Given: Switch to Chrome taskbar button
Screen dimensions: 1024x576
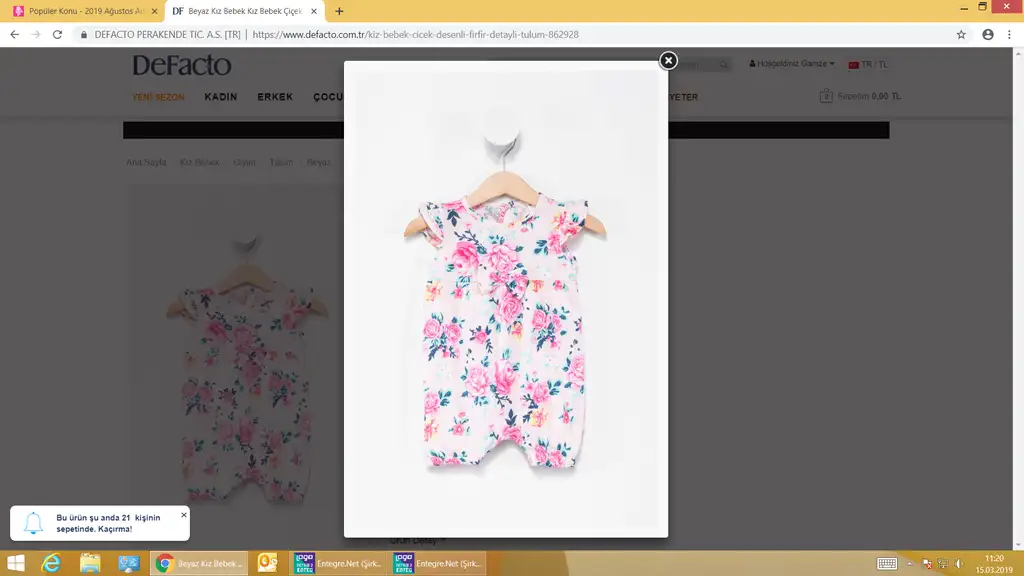Looking at the screenshot, I should click(x=199, y=563).
